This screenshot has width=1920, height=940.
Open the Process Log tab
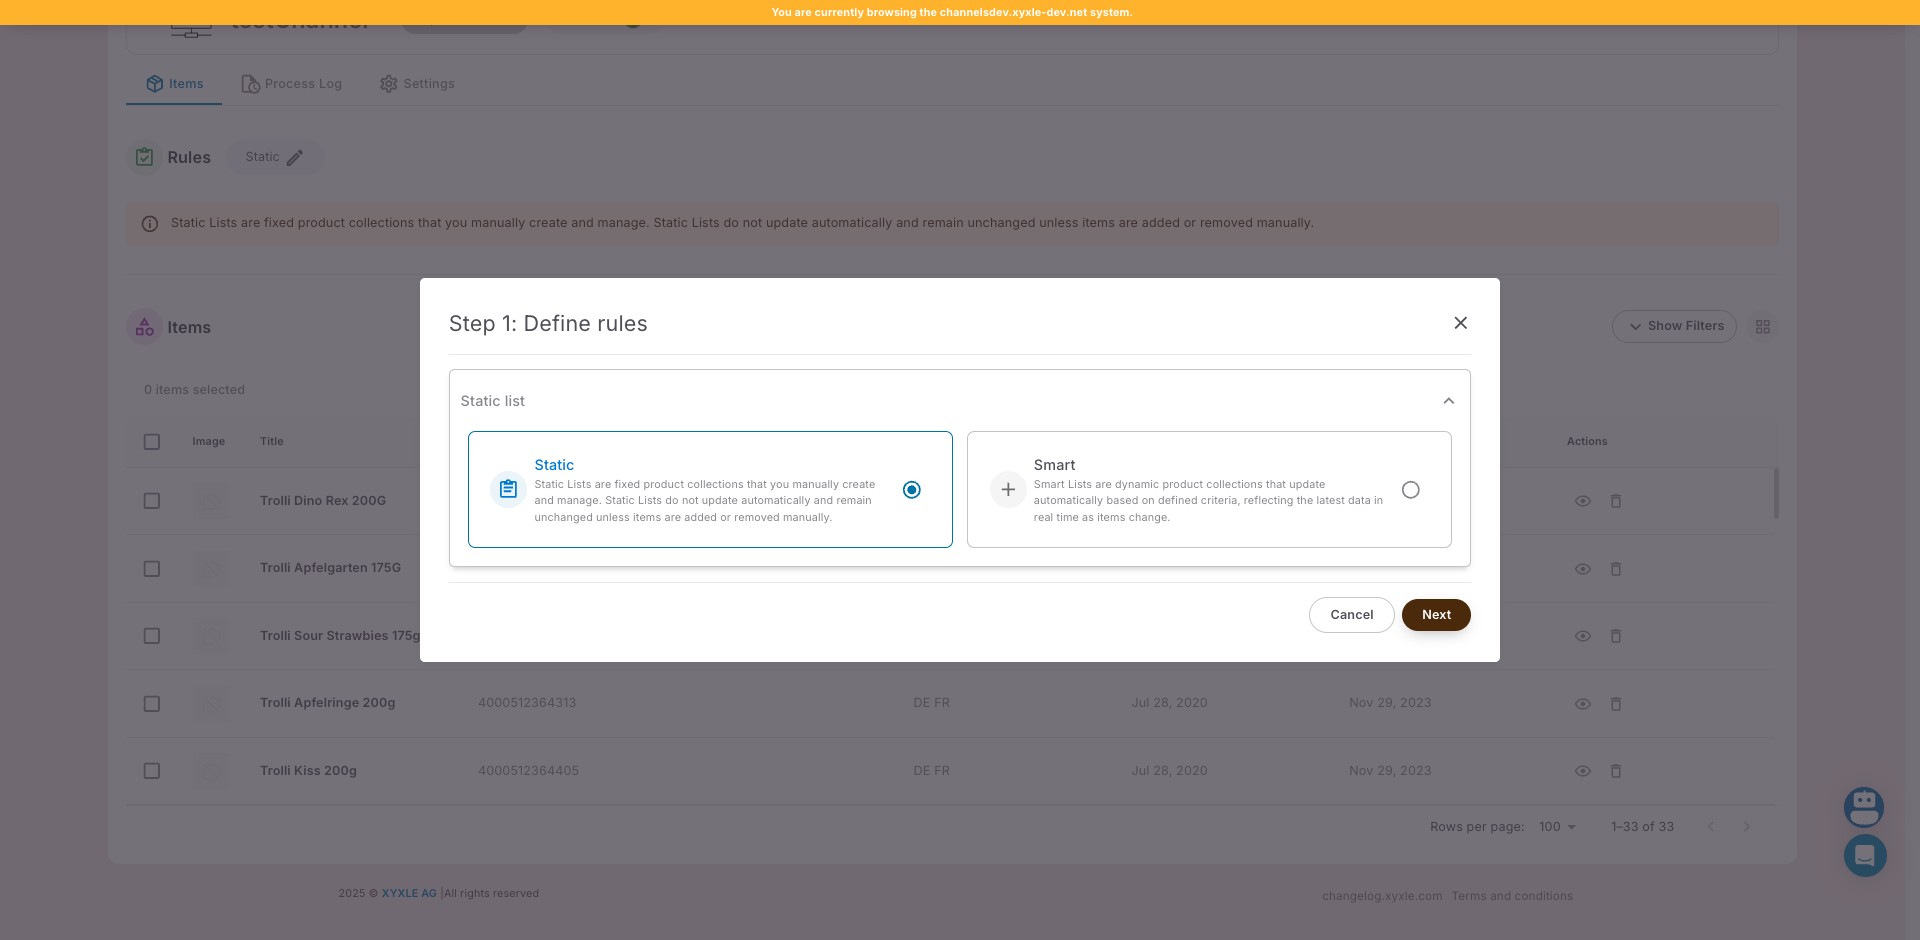[x=292, y=84]
